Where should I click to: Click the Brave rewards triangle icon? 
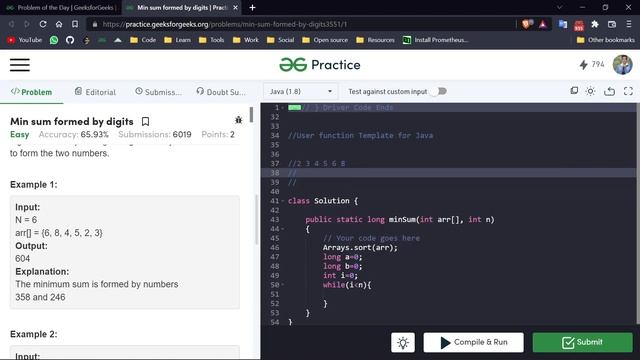(x=543, y=24)
